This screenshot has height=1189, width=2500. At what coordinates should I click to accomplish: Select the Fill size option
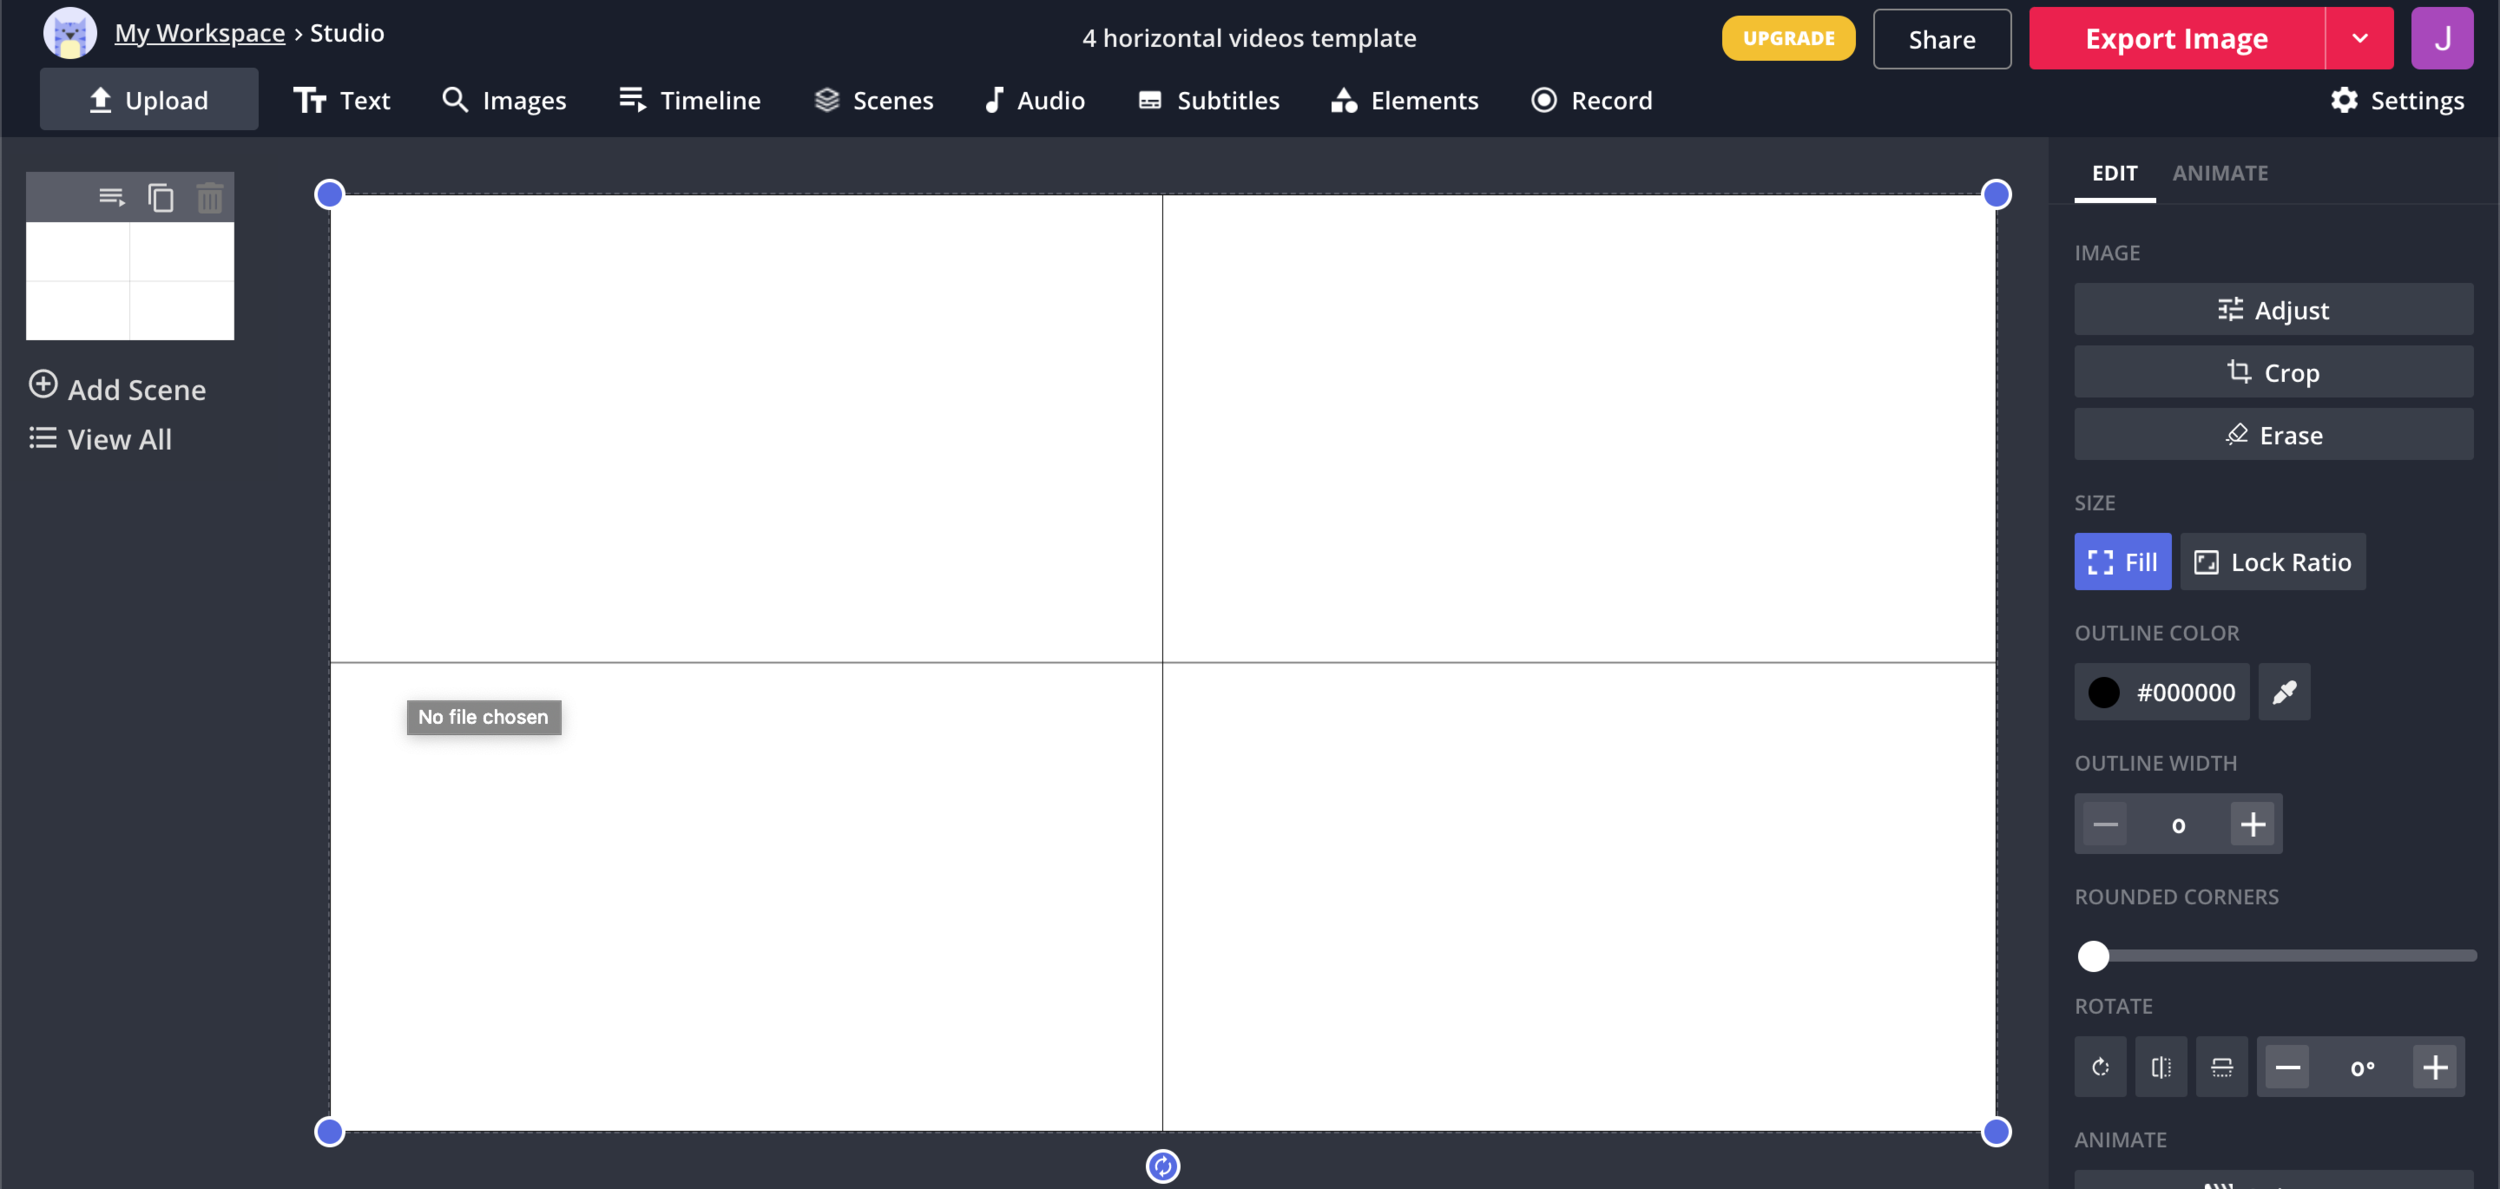coord(2122,562)
